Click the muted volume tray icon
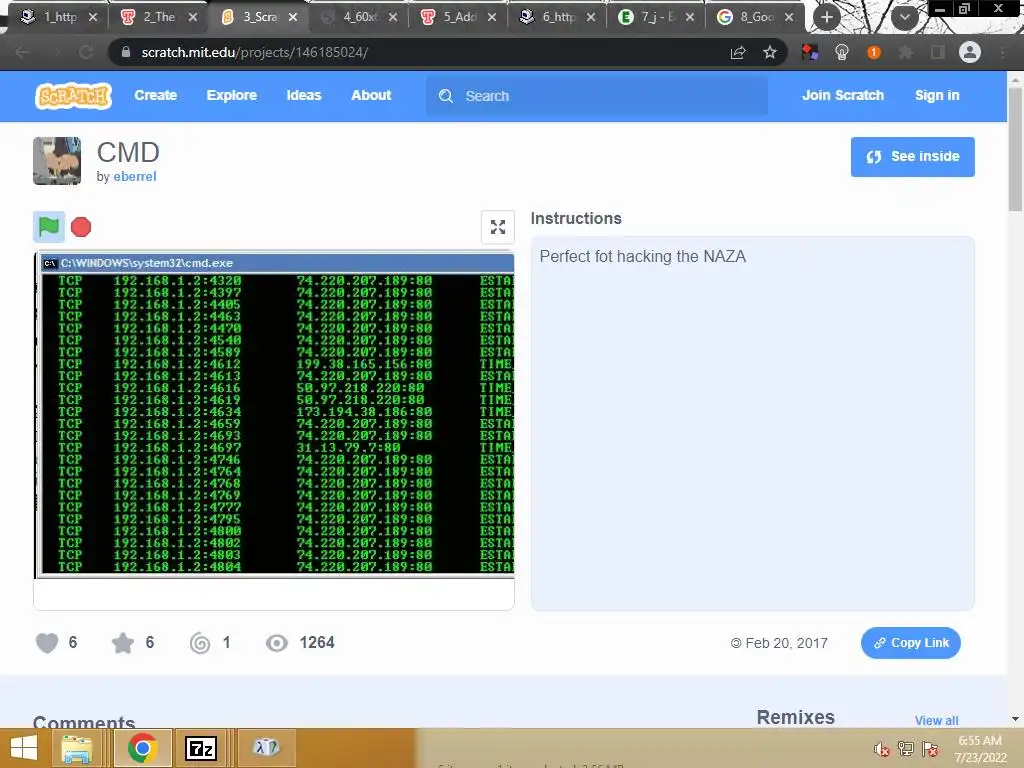The height and width of the screenshot is (768, 1024). click(x=882, y=749)
